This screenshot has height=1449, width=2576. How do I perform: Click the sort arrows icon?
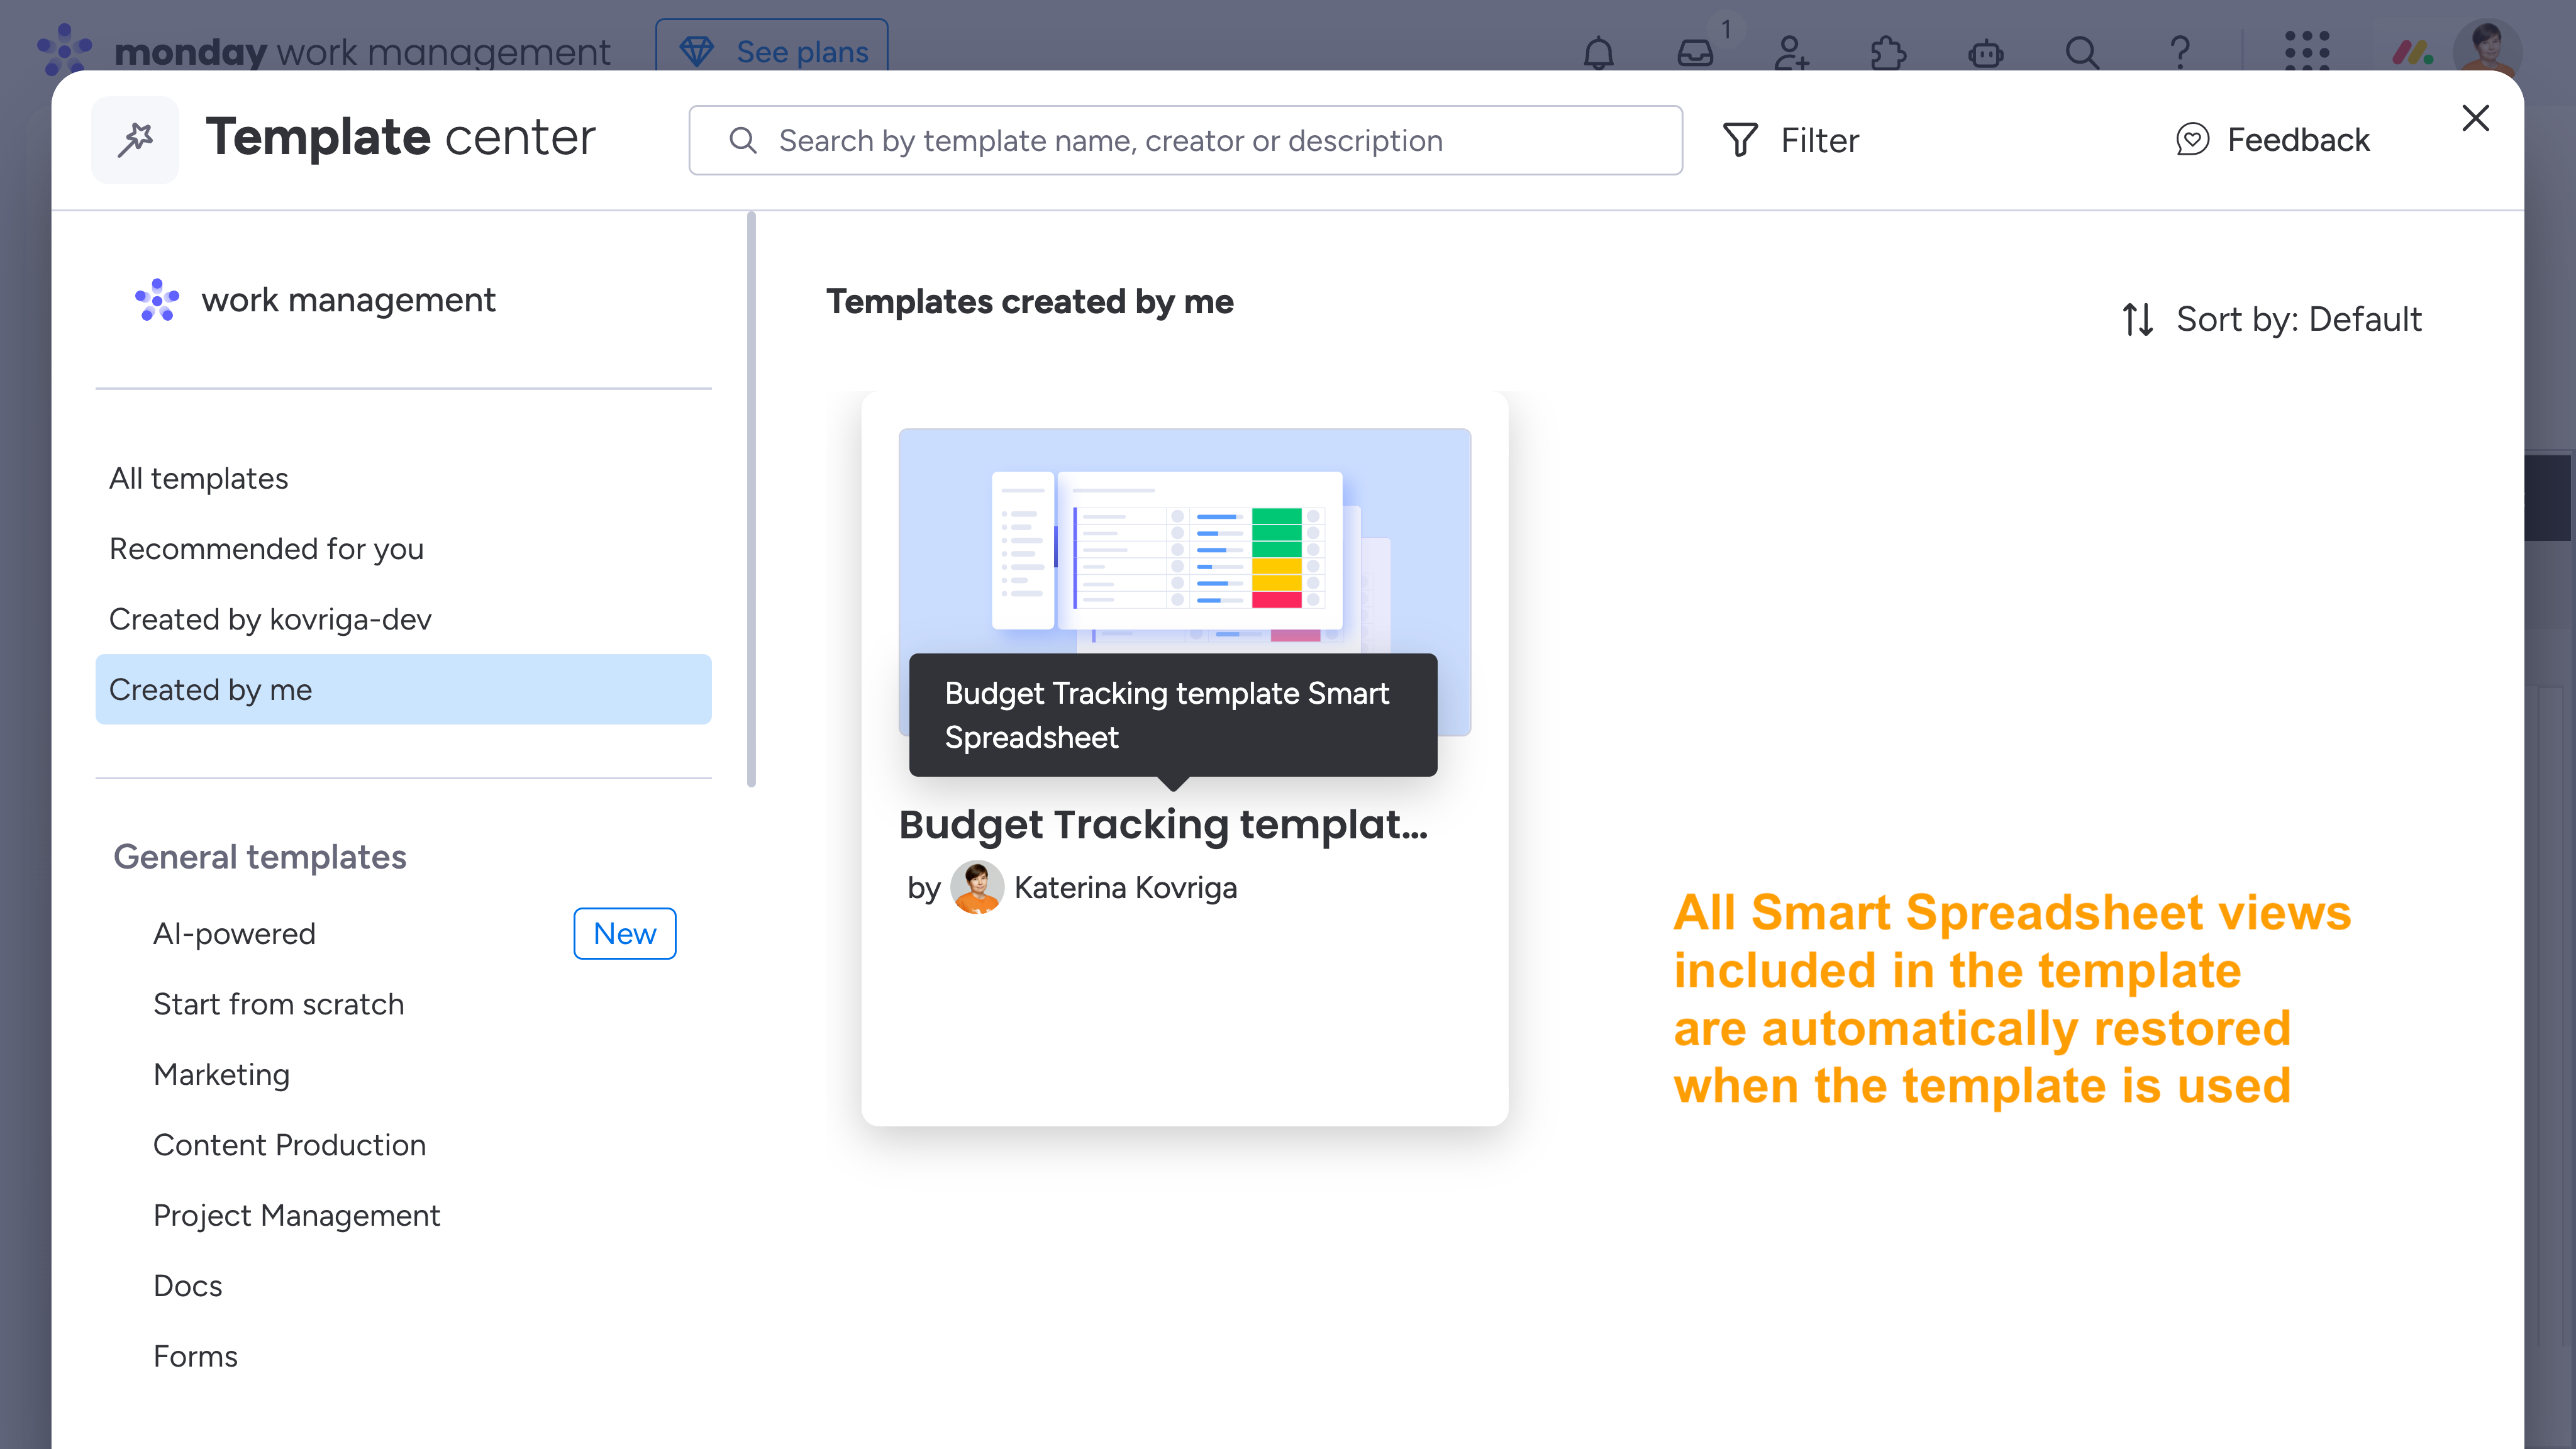2138,320
